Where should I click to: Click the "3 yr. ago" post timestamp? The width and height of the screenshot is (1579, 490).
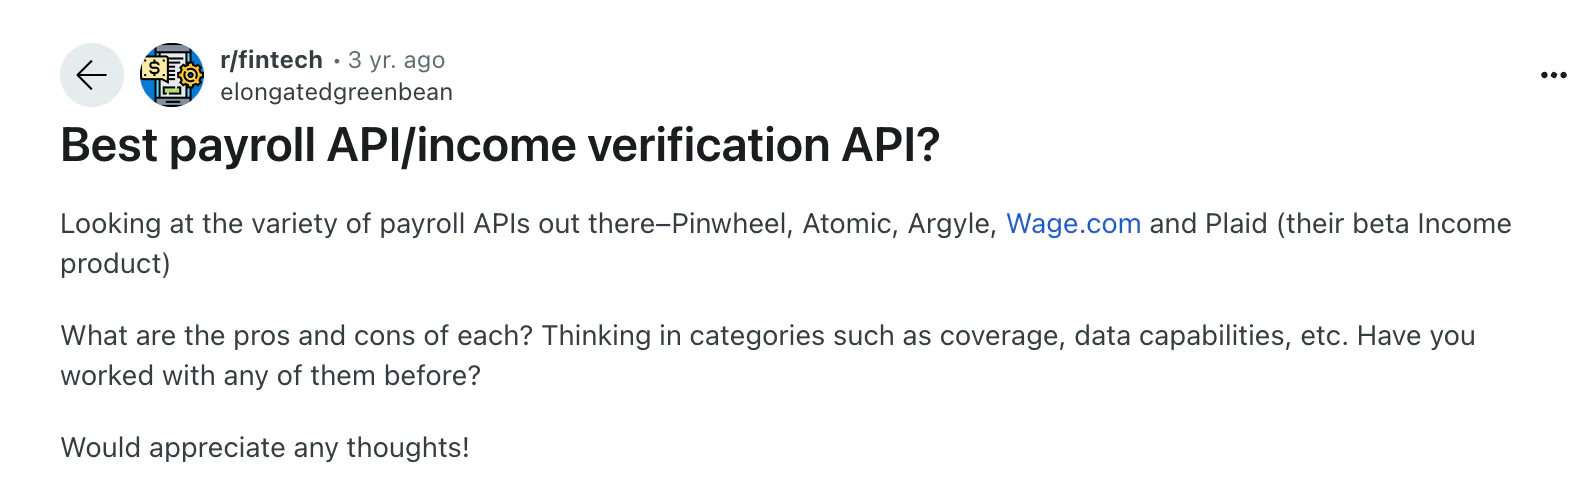[x=396, y=60]
